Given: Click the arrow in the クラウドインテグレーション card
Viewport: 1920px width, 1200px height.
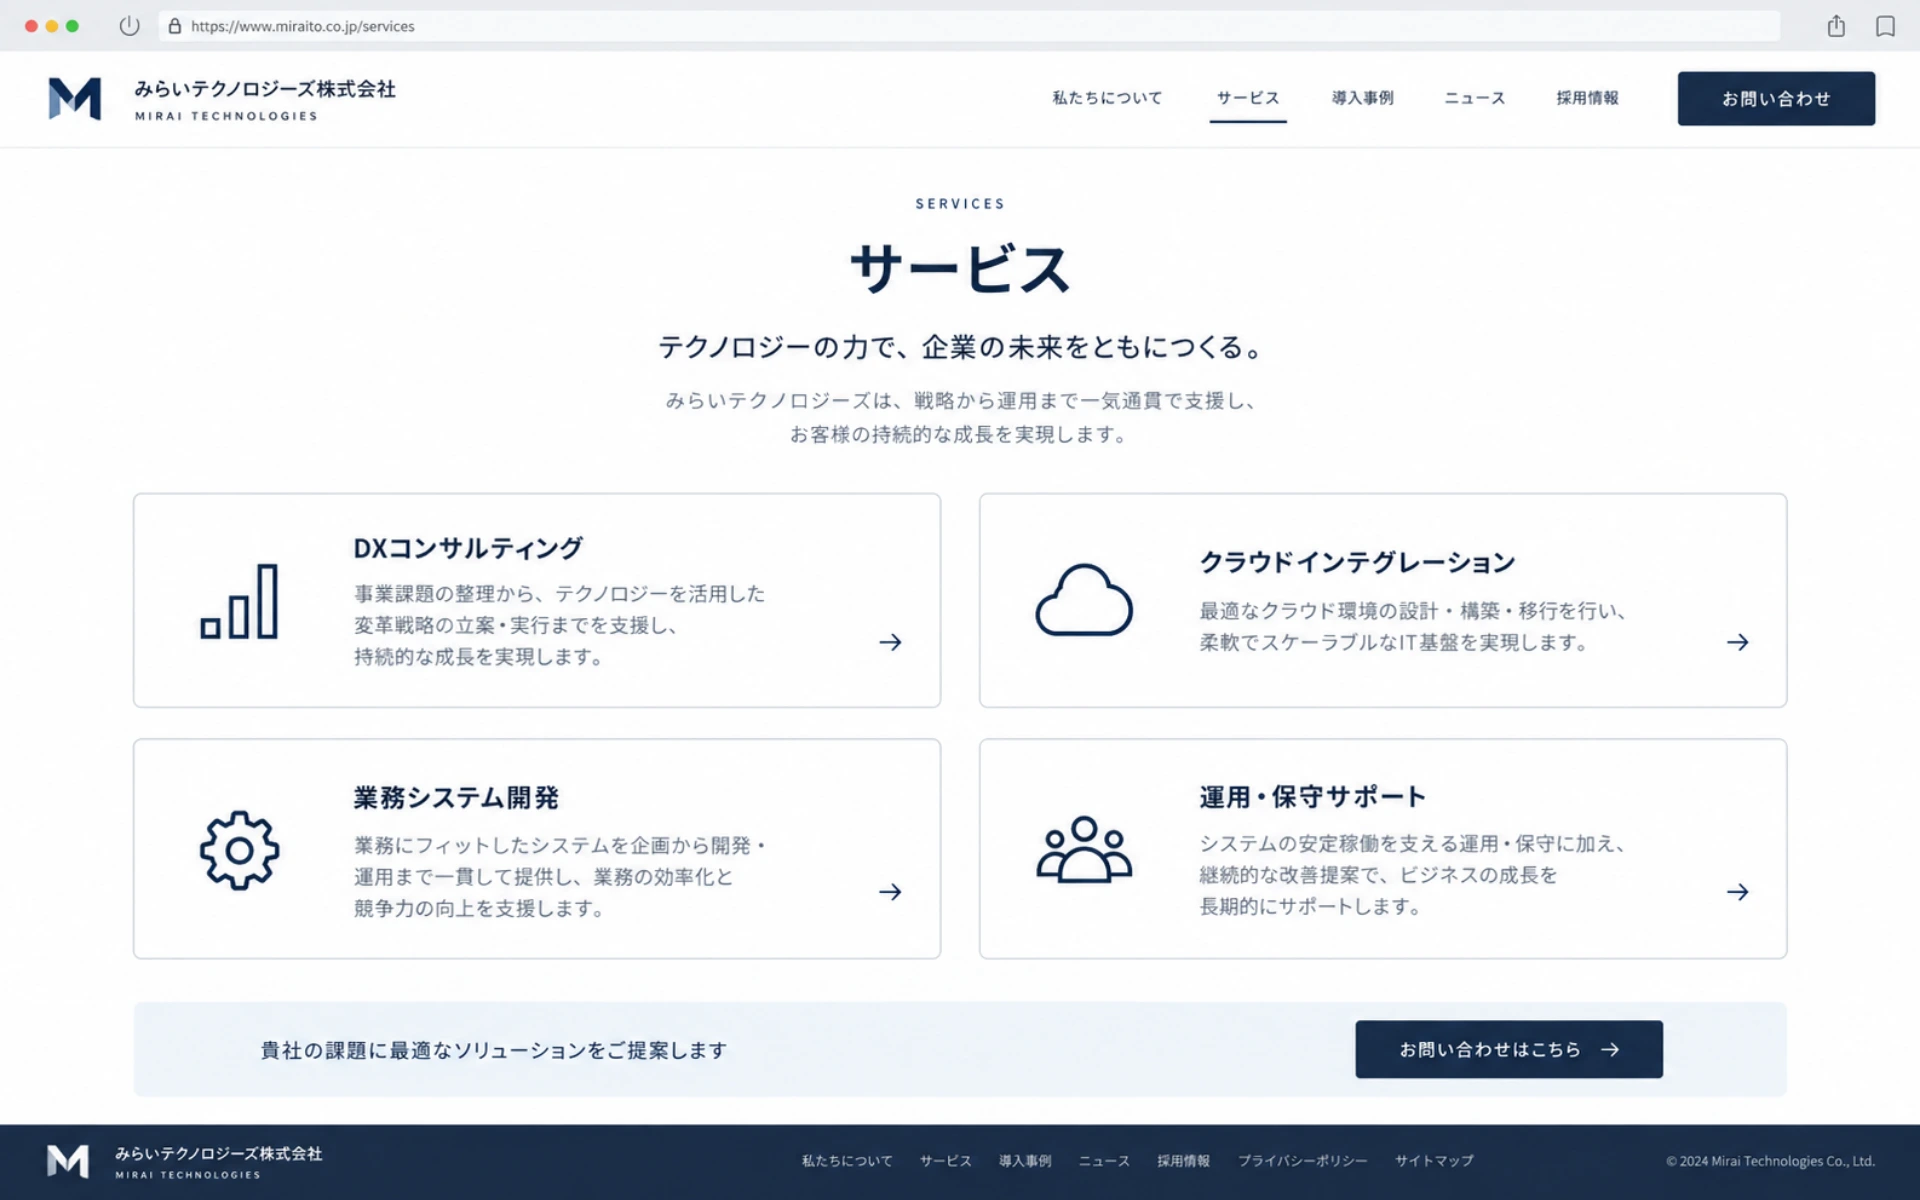Looking at the screenshot, I should tap(1737, 642).
